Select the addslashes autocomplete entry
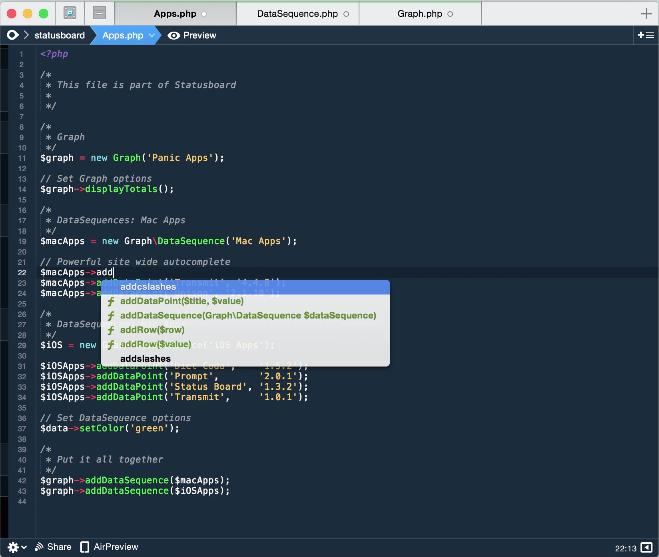 pos(145,358)
